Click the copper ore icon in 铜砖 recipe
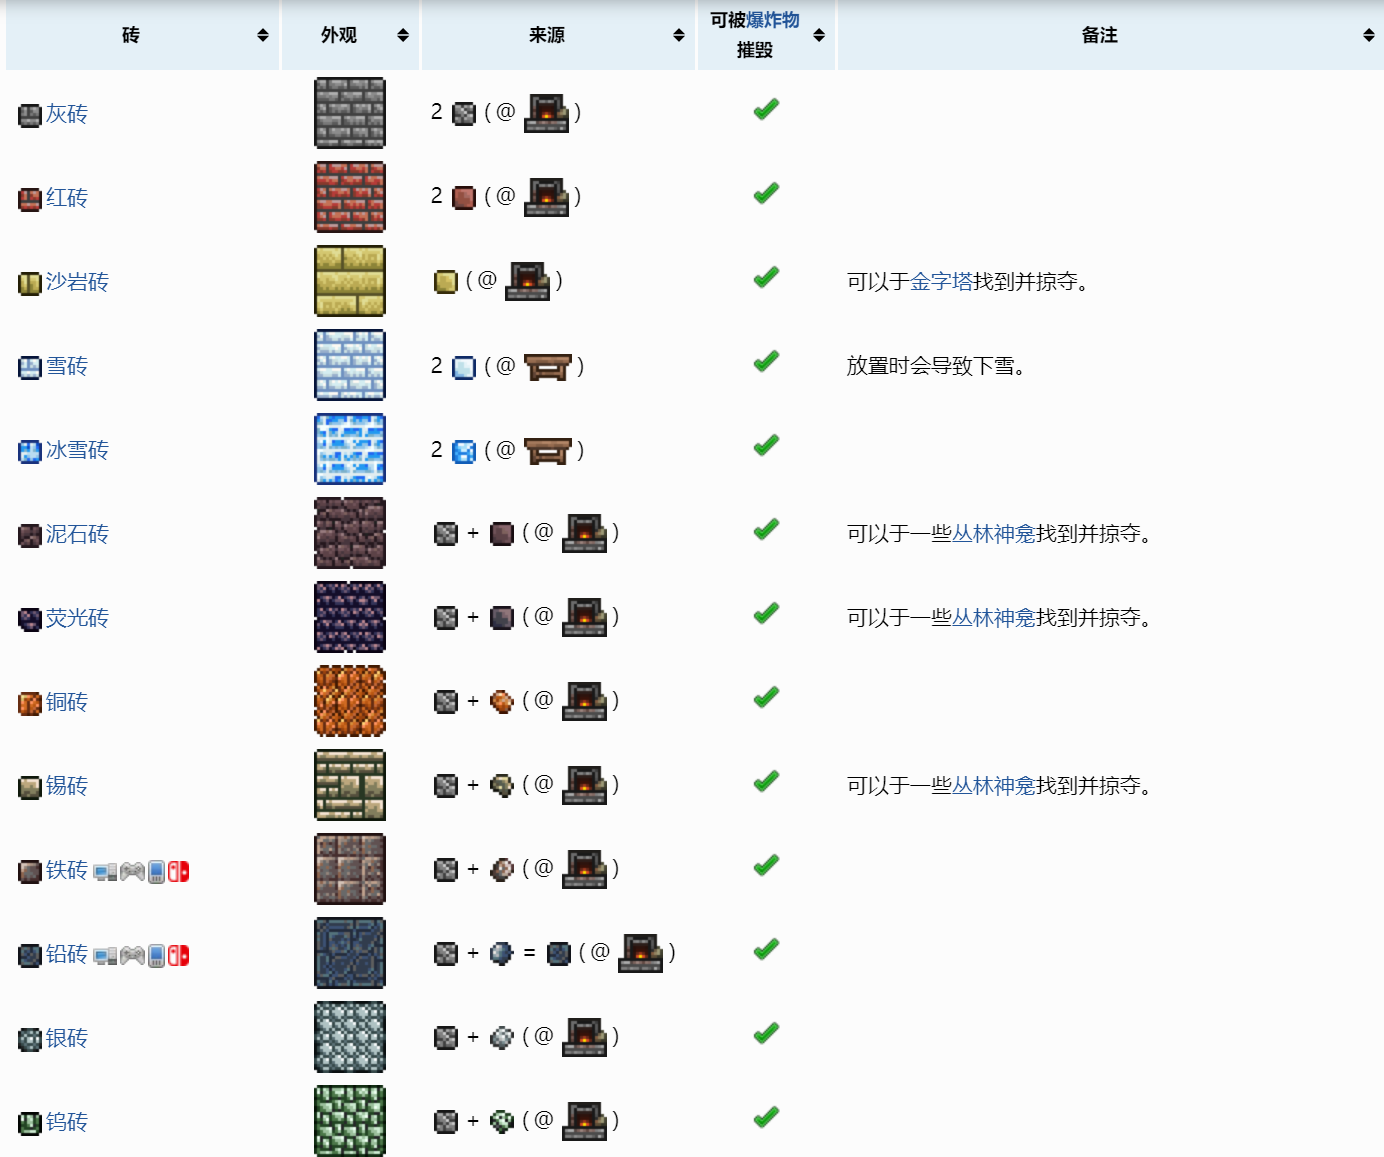This screenshot has width=1384, height=1157. pyautogui.click(x=502, y=702)
